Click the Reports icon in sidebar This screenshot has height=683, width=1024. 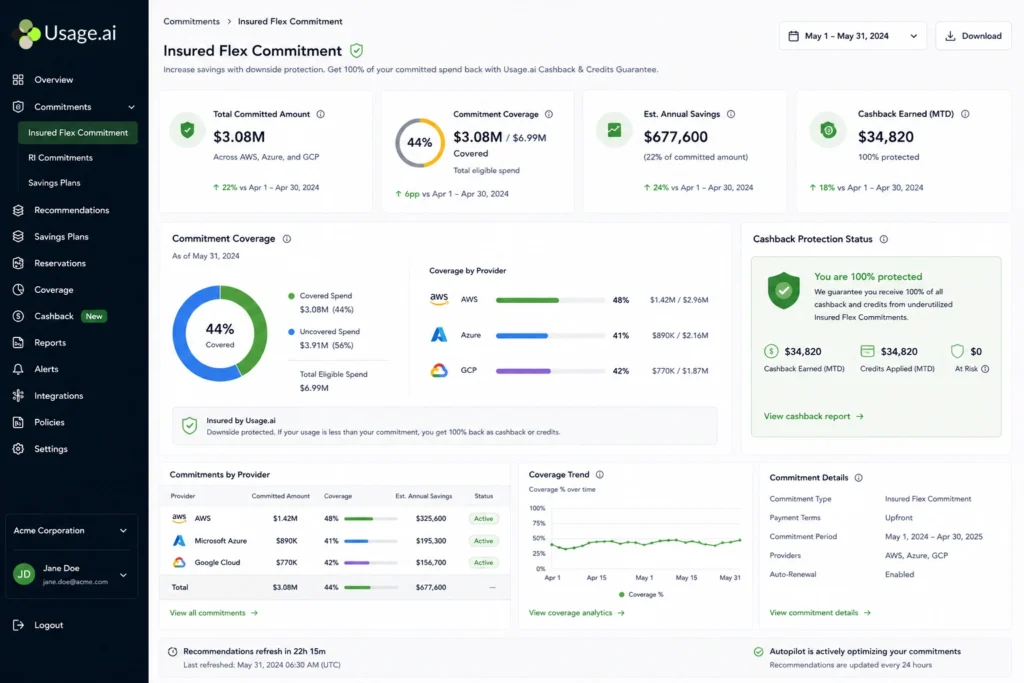pos(18,343)
